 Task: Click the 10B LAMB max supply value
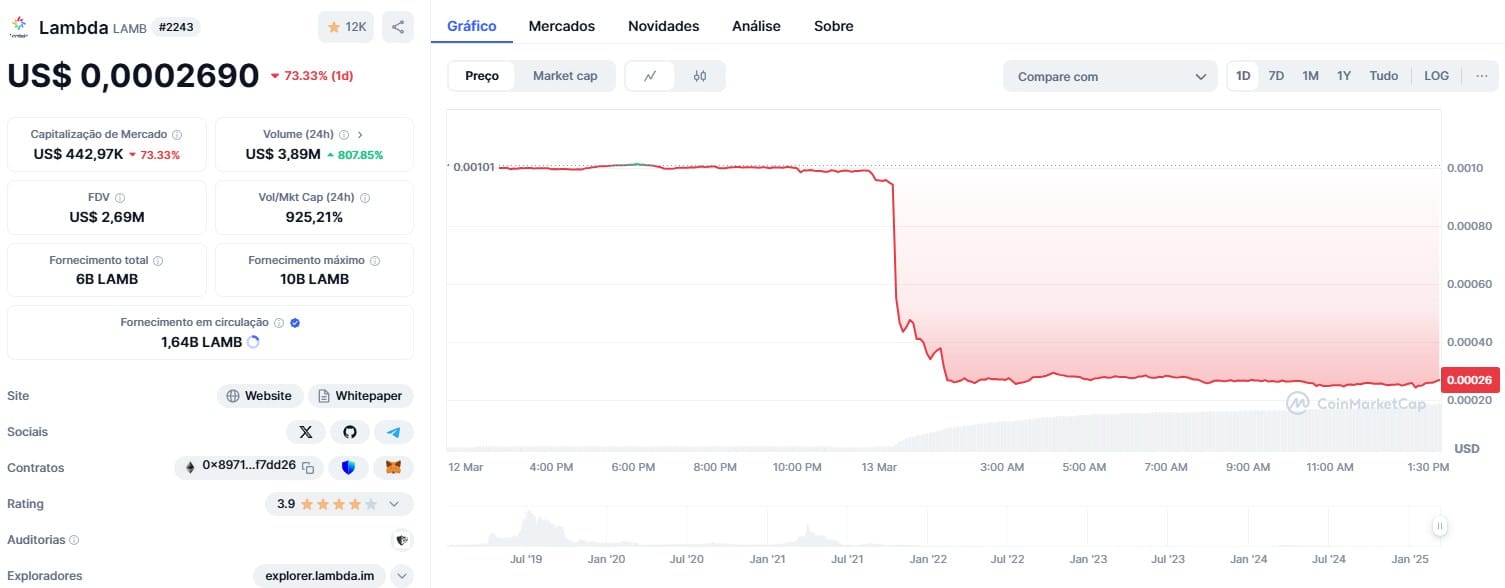[314, 279]
